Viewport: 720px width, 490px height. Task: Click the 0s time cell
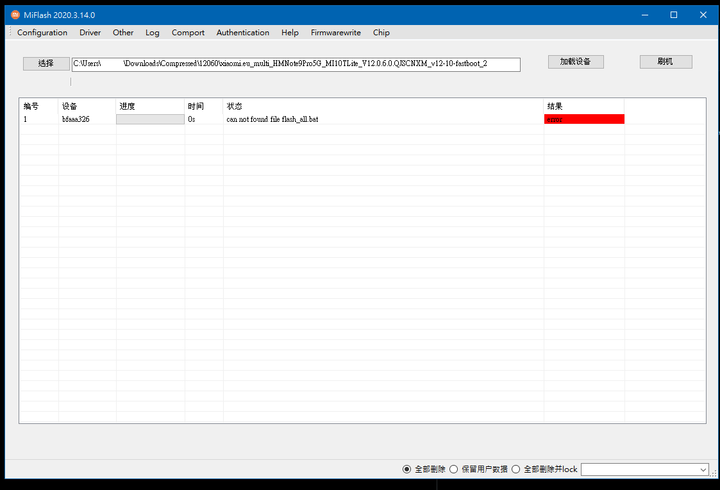[x=191, y=119]
